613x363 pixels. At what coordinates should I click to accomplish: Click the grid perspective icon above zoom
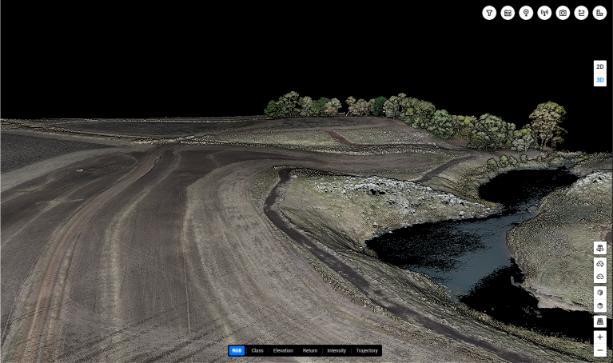(600, 322)
